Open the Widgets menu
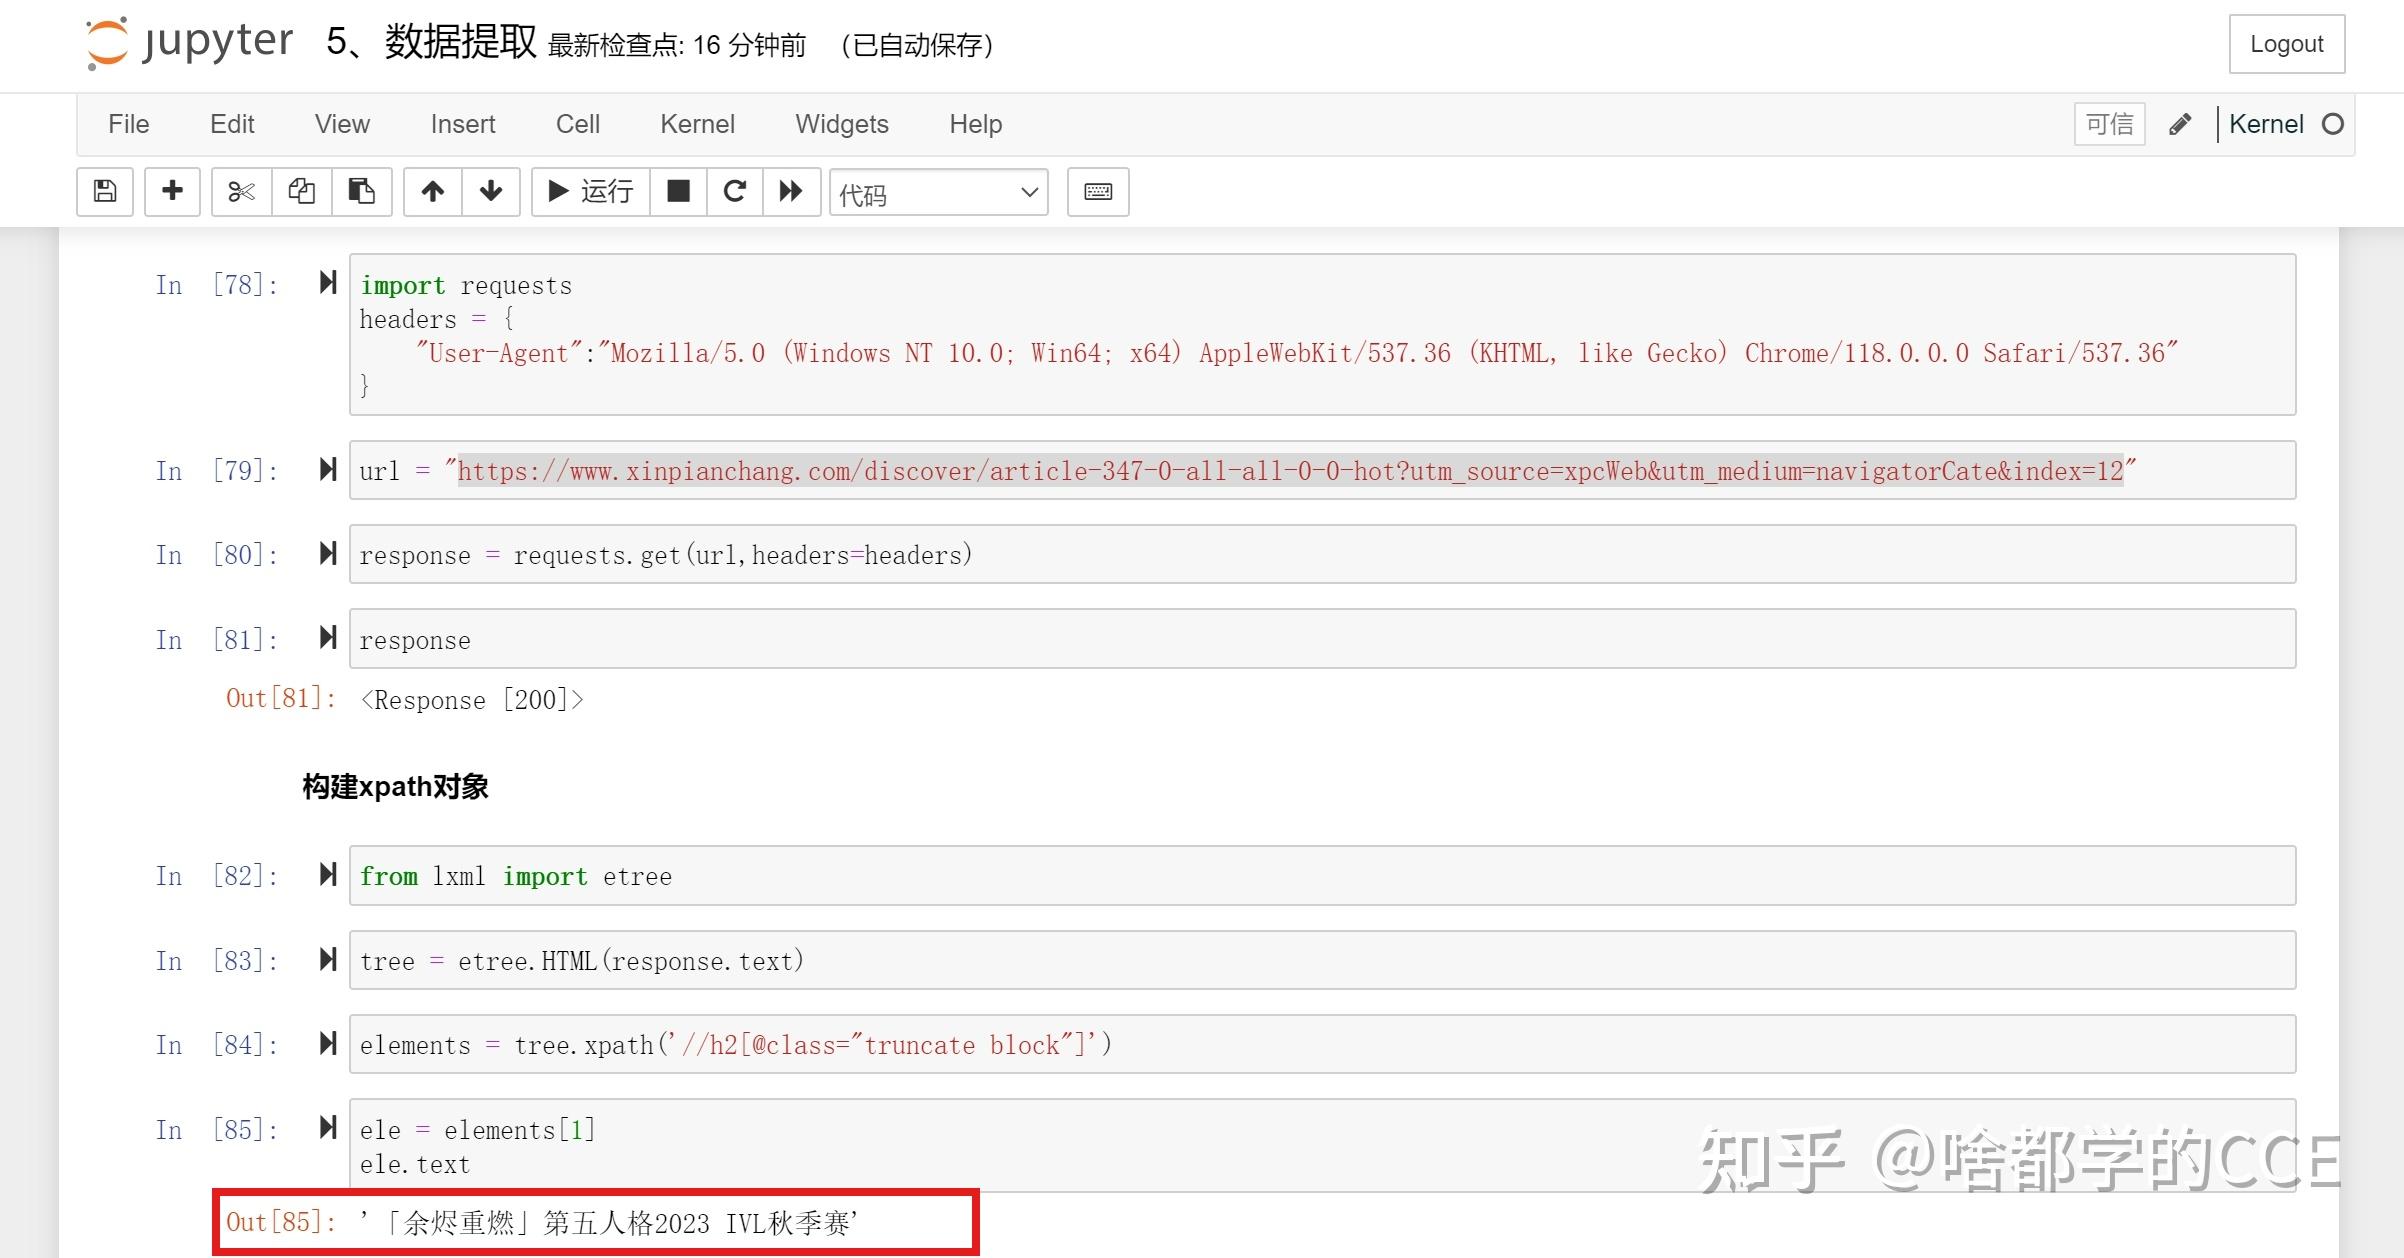The image size is (2404, 1258). (x=842, y=124)
